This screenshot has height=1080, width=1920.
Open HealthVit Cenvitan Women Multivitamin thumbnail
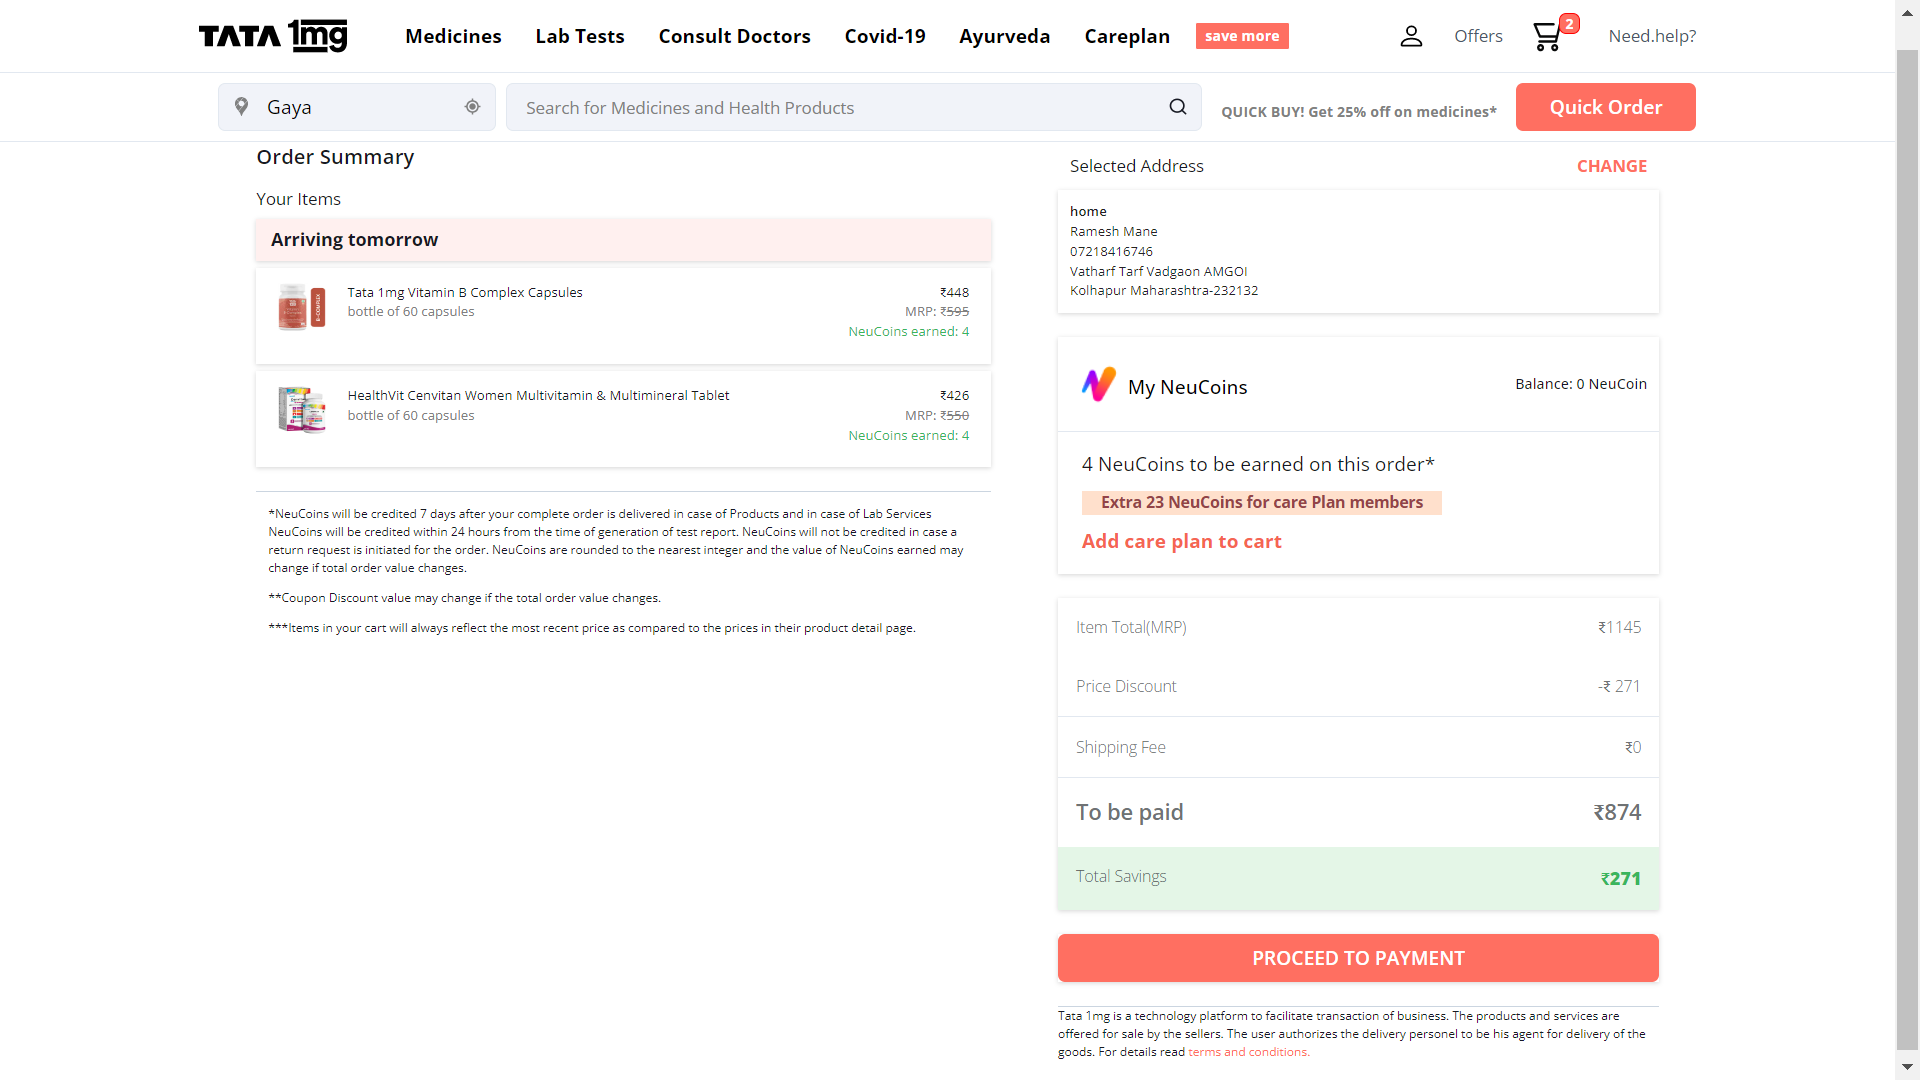click(x=302, y=410)
